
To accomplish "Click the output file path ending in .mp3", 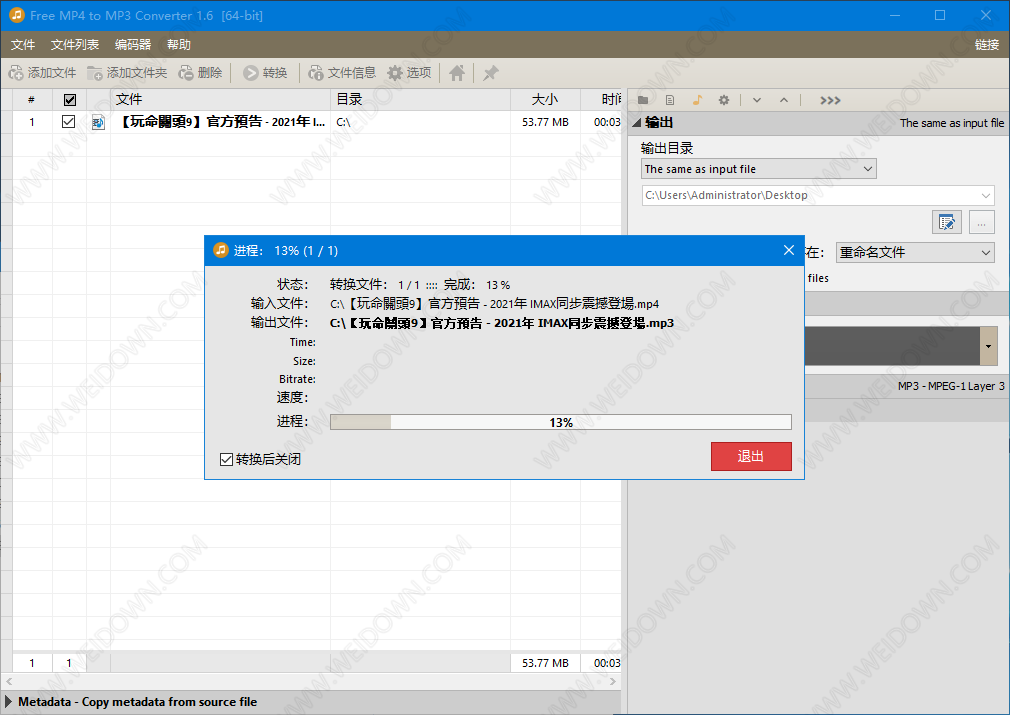I will (502, 323).
